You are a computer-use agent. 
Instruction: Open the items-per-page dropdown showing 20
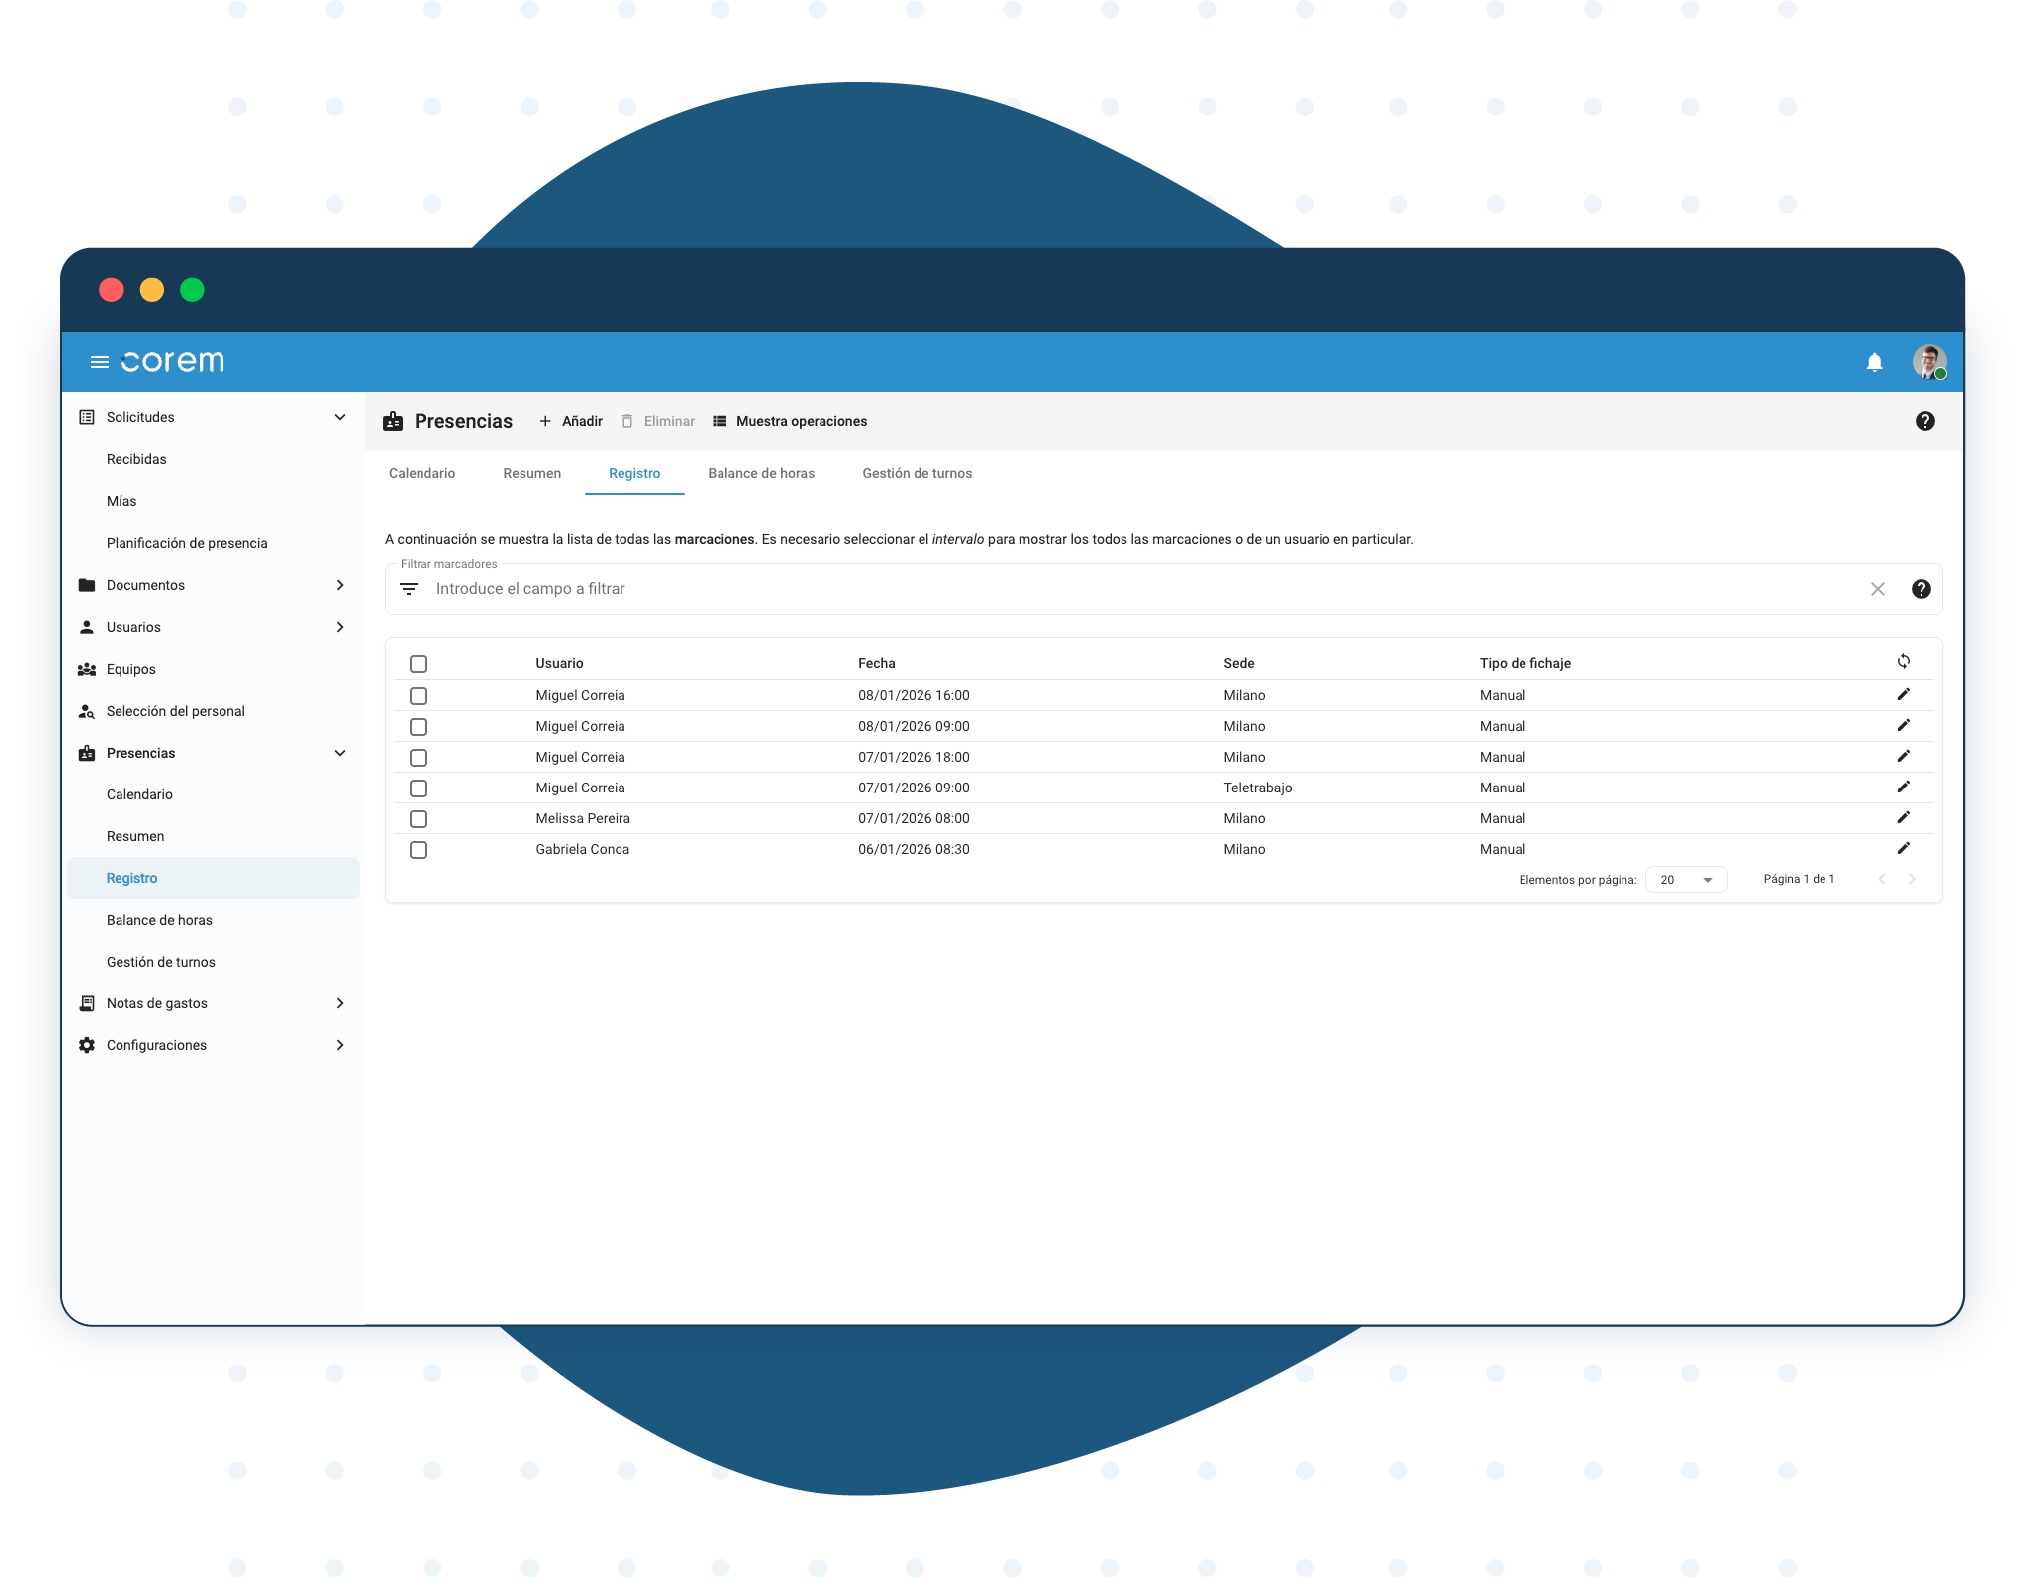pos(1685,880)
